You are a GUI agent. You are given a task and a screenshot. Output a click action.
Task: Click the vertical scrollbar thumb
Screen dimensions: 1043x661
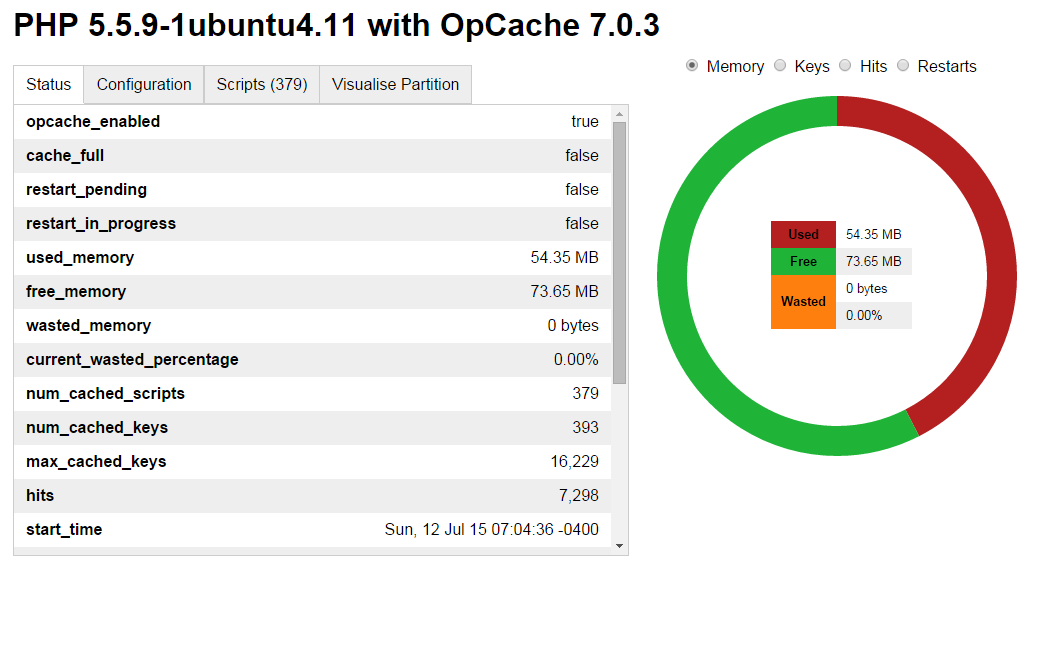tap(619, 250)
